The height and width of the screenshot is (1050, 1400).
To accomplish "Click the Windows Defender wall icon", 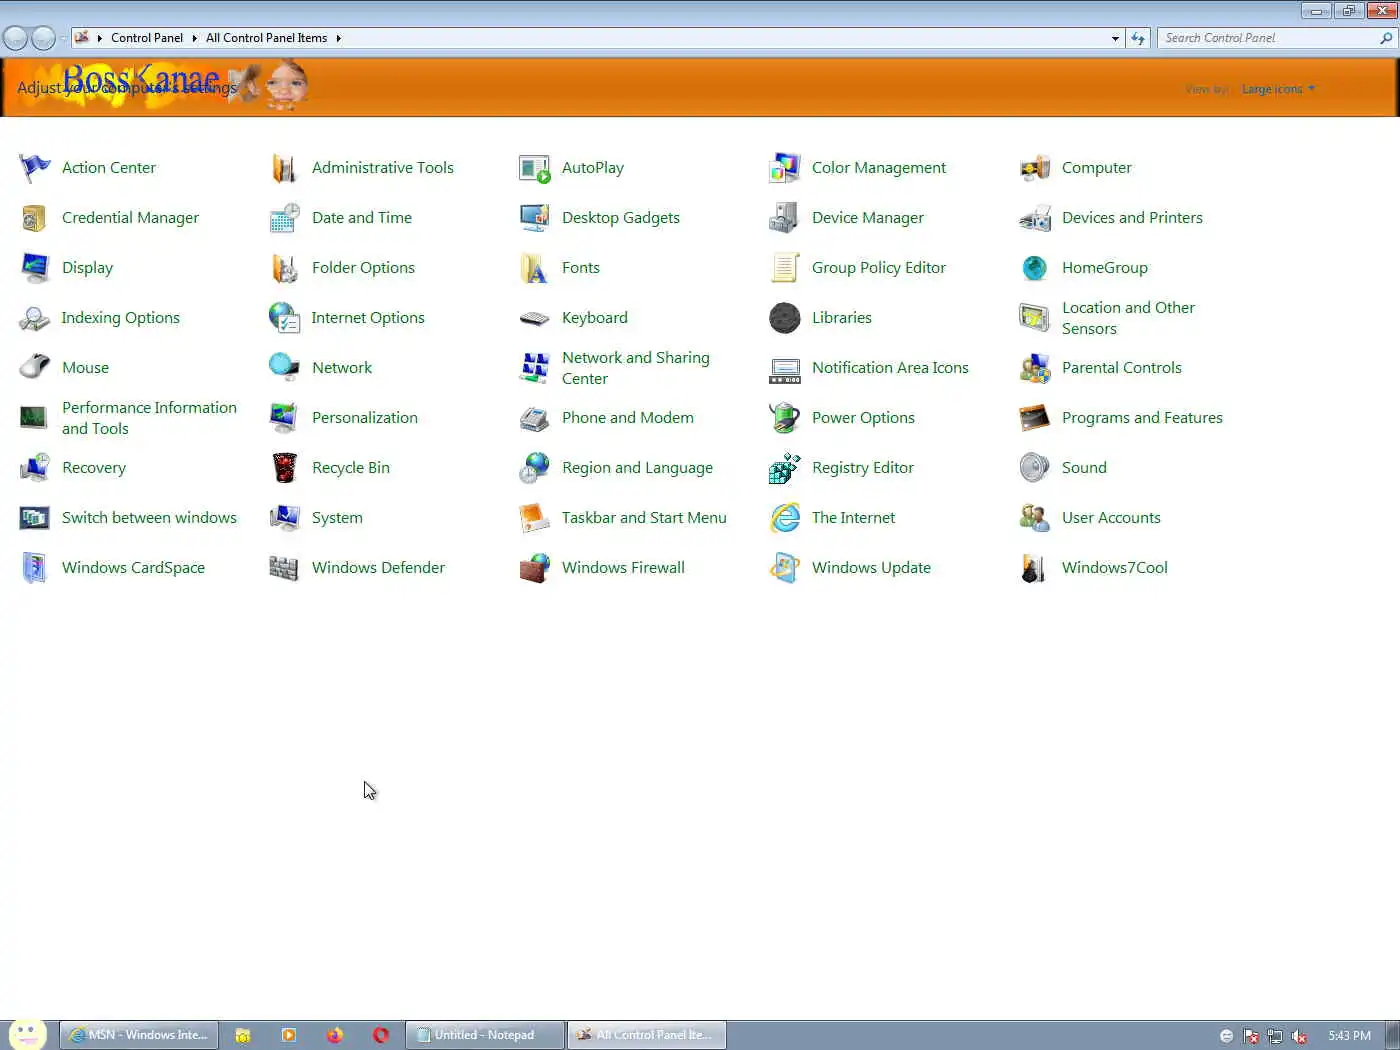I will pos(284,568).
